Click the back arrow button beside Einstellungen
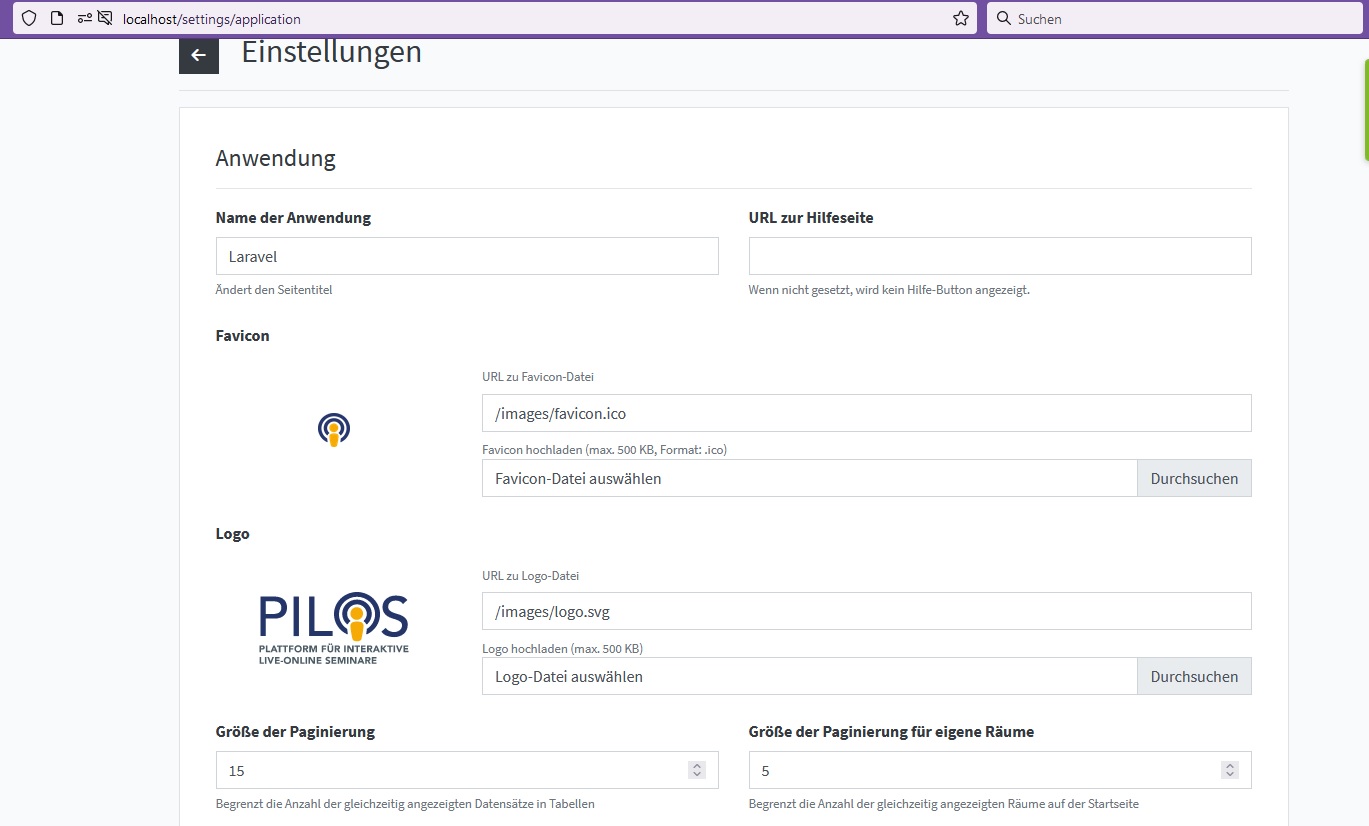 coord(199,55)
